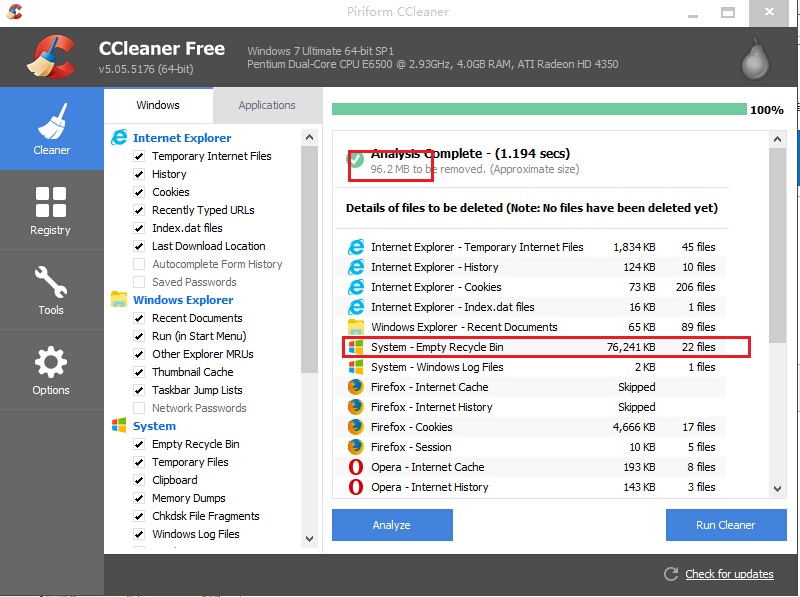Toggle Memory Dumps checkbox
800x597 pixels.
(139, 498)
